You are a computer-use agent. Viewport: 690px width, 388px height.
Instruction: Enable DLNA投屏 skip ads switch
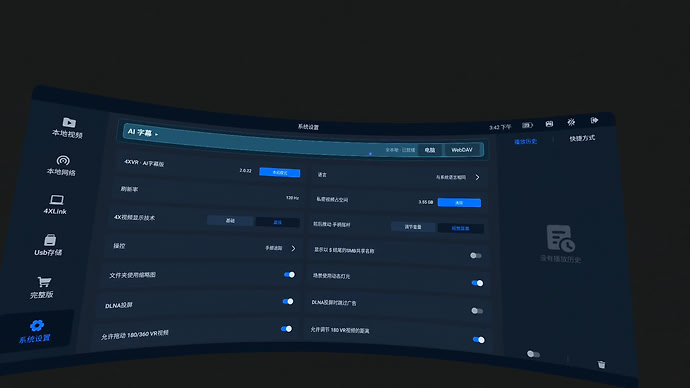(477, 311)
